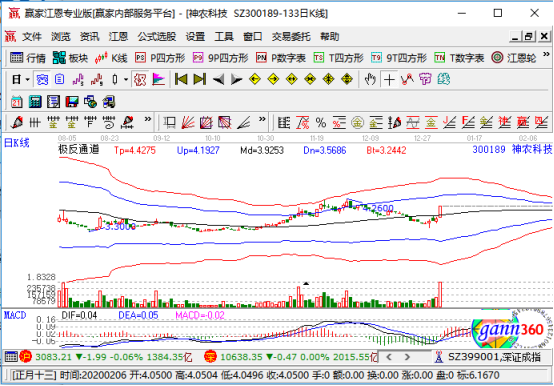Image resolution: width=554 pixels, height=386 pixels.
Task: Click the purple staircase chart icon
Action: [78, 79]
